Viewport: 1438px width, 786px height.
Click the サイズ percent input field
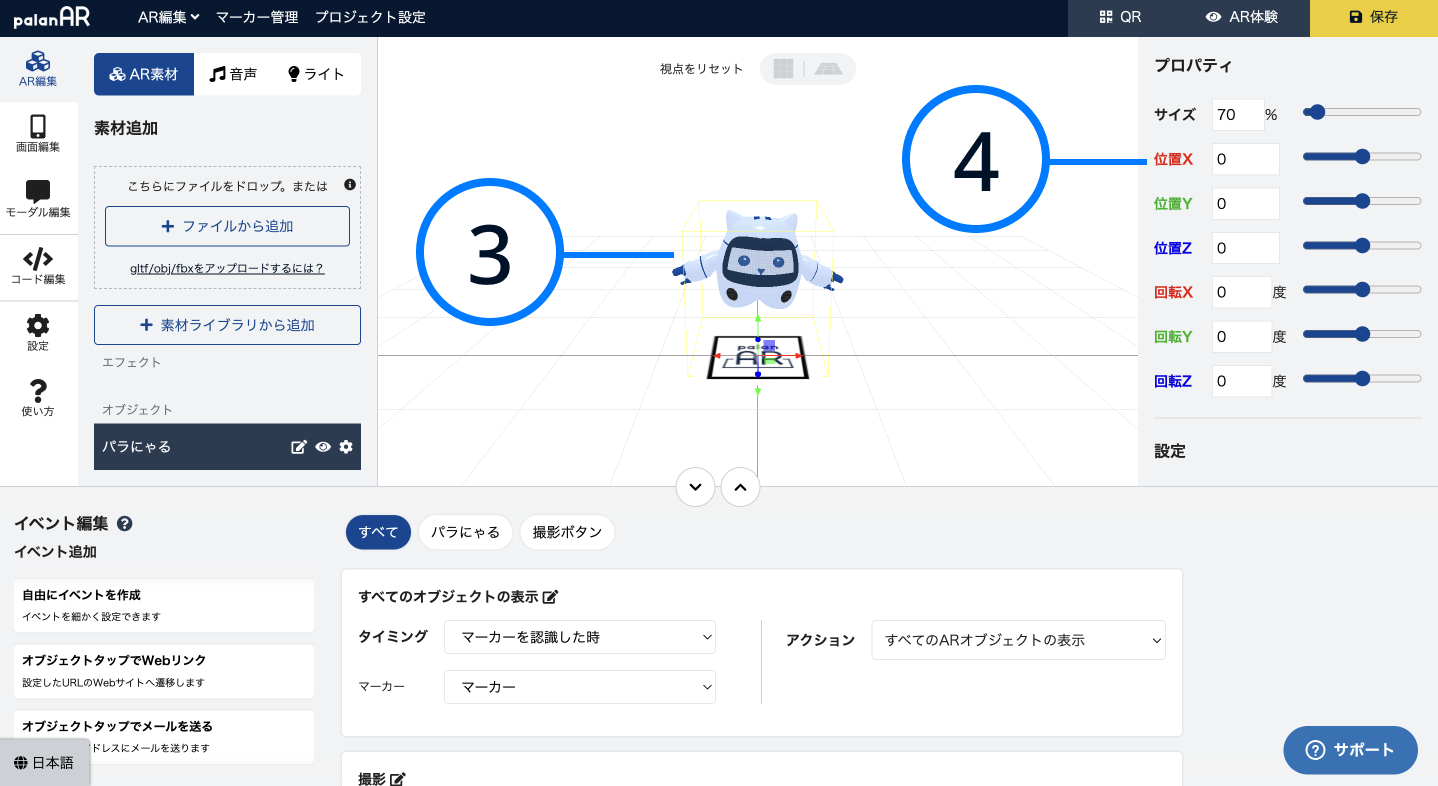(1238, 115)
